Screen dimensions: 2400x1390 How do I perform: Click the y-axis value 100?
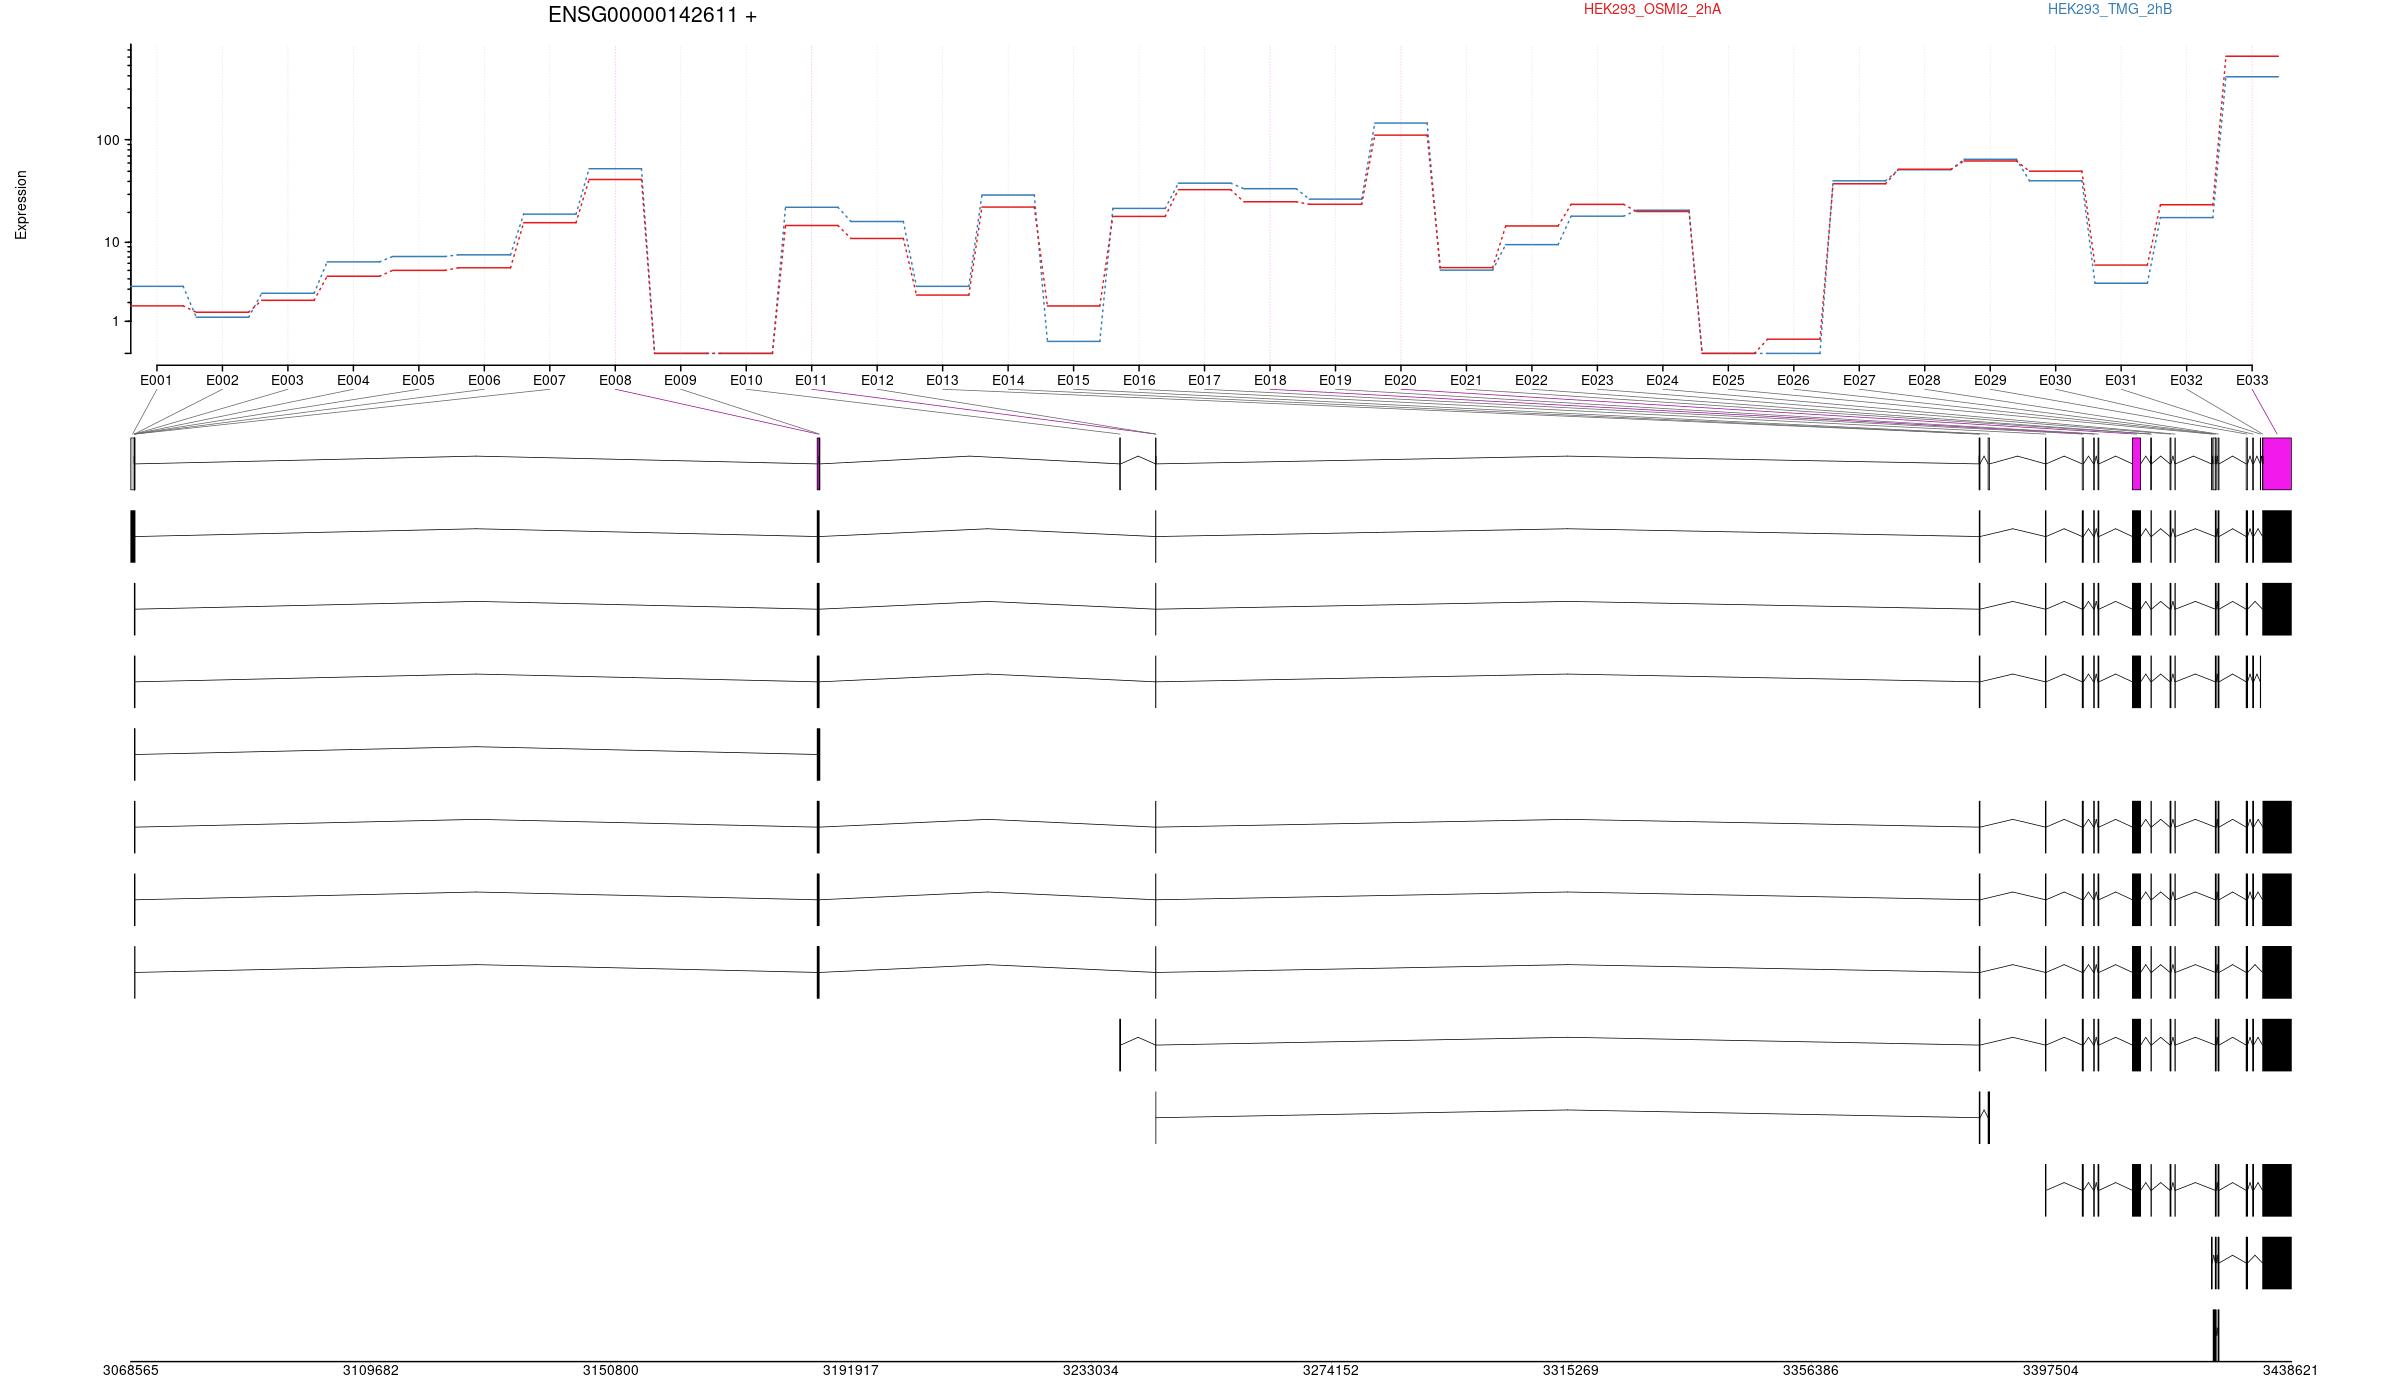107,140
